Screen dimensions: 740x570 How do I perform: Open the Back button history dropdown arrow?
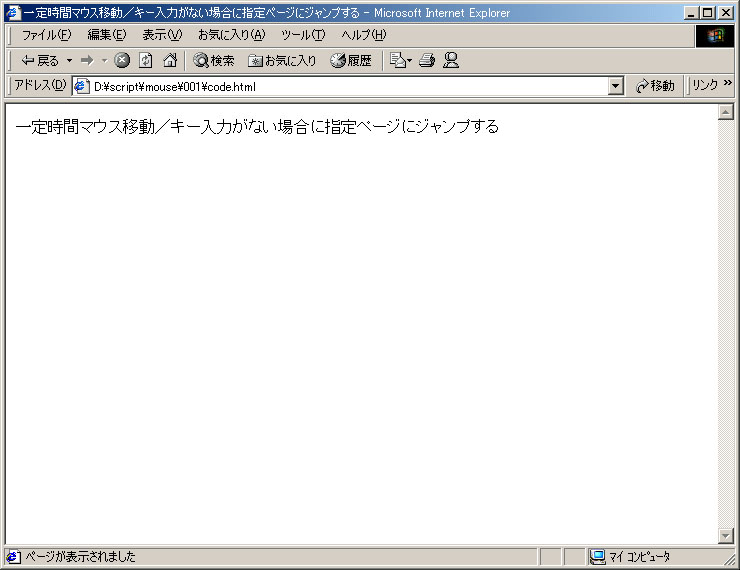pyautogui.click(x=69, y=60)
